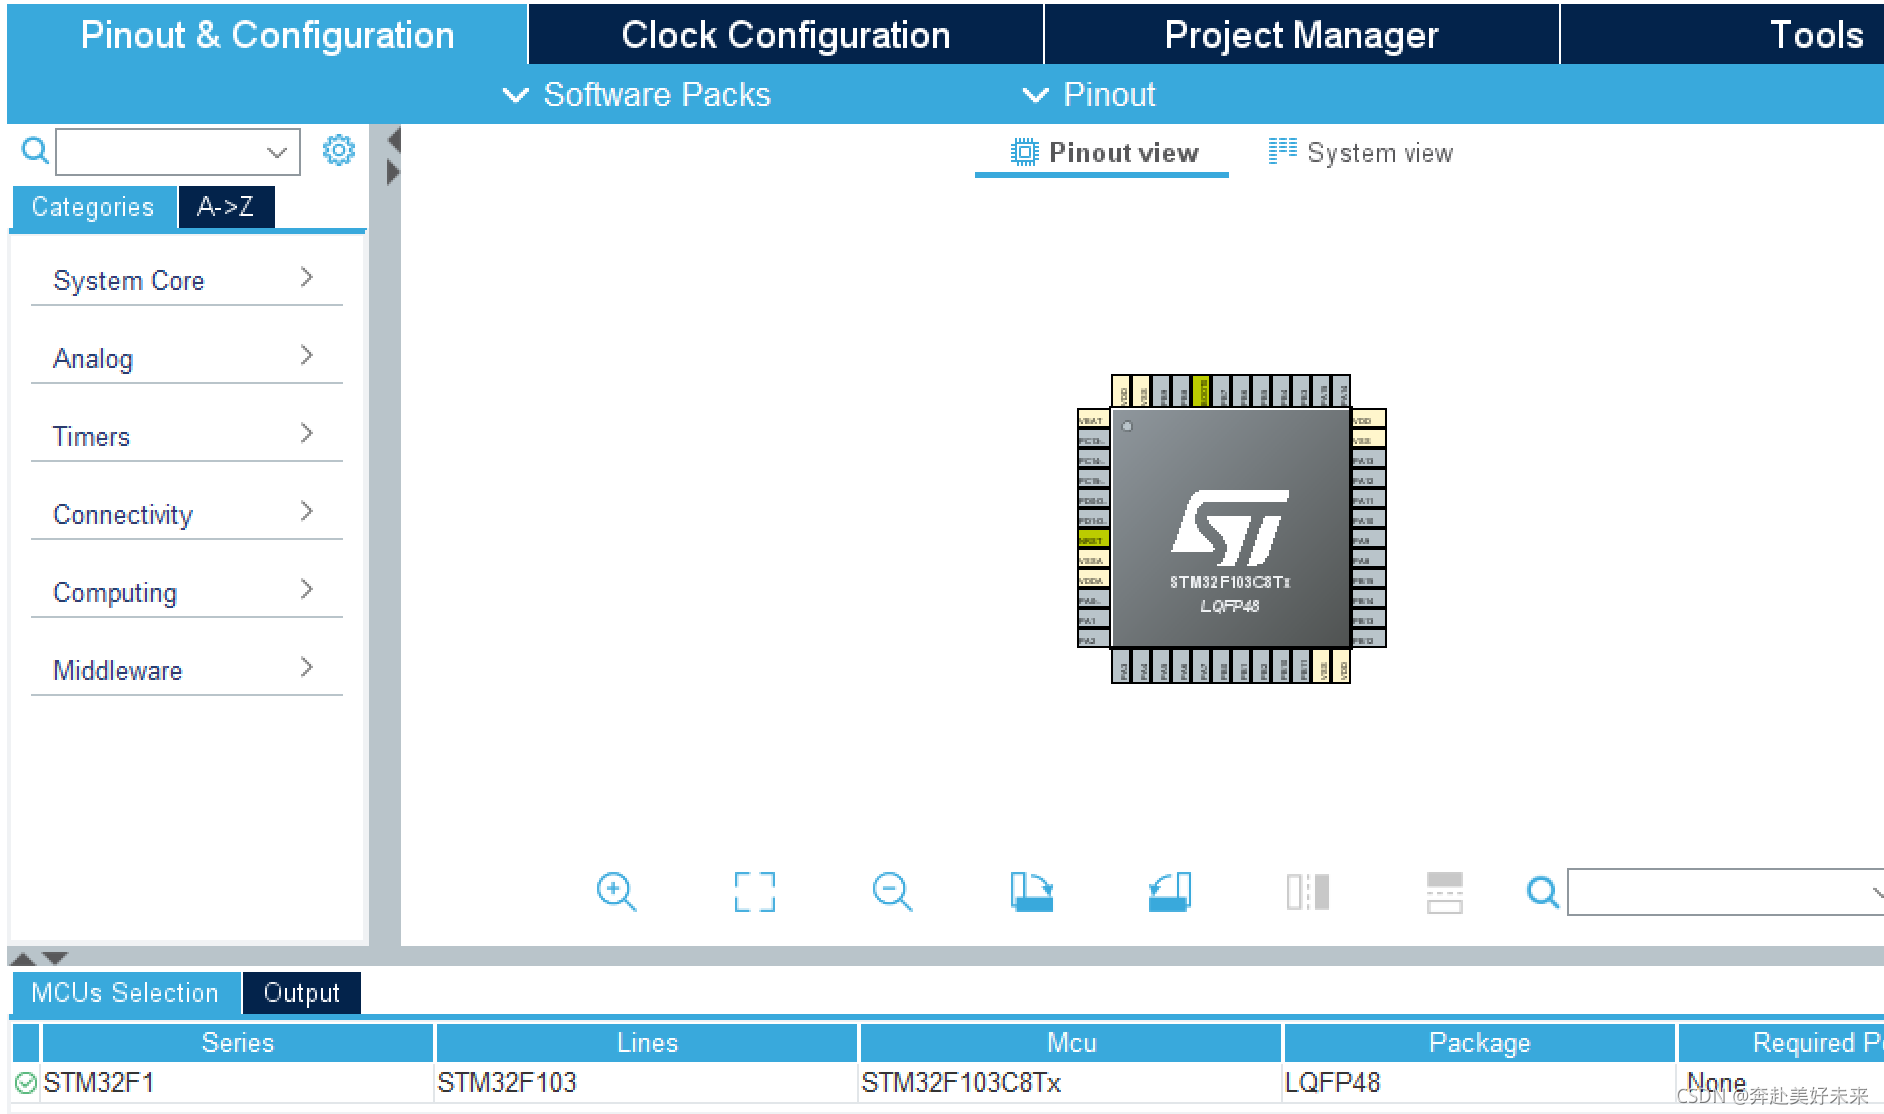This screenshot has width=1884, height=1114.
Task: Open the Software Packs dropdown
Action: point(637,95)
